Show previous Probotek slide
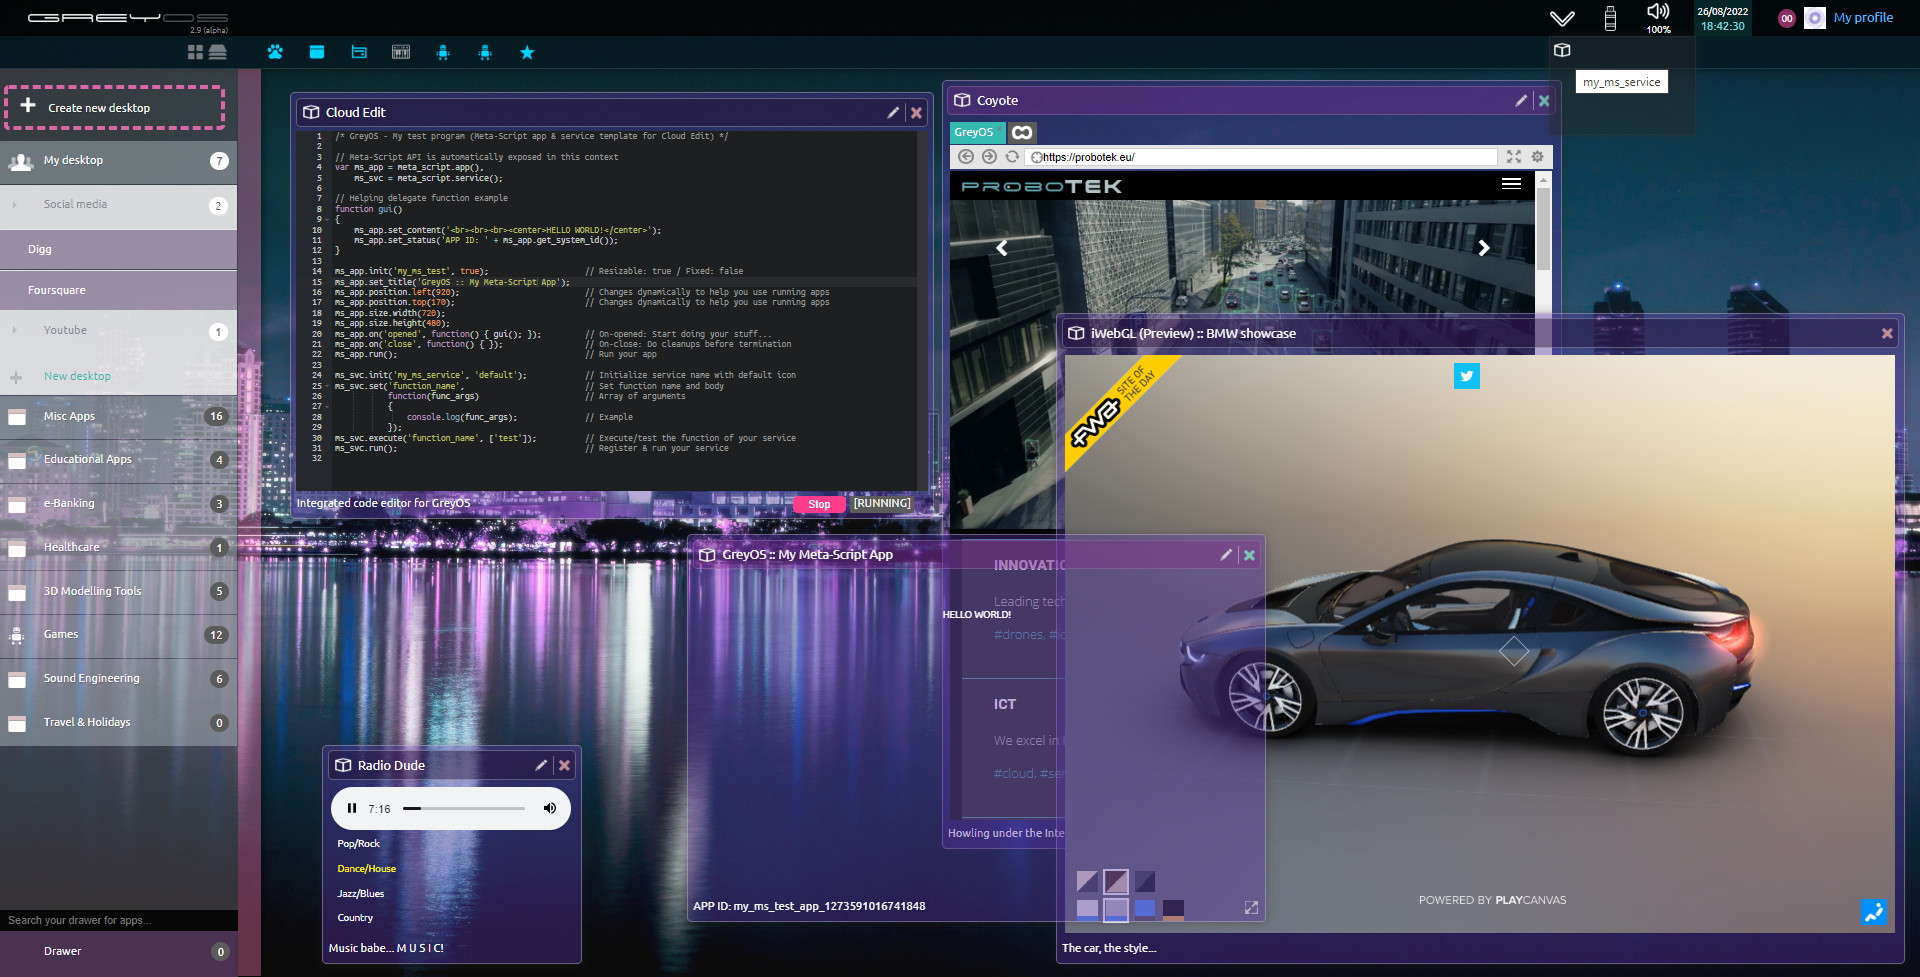 coord(1001,247)
